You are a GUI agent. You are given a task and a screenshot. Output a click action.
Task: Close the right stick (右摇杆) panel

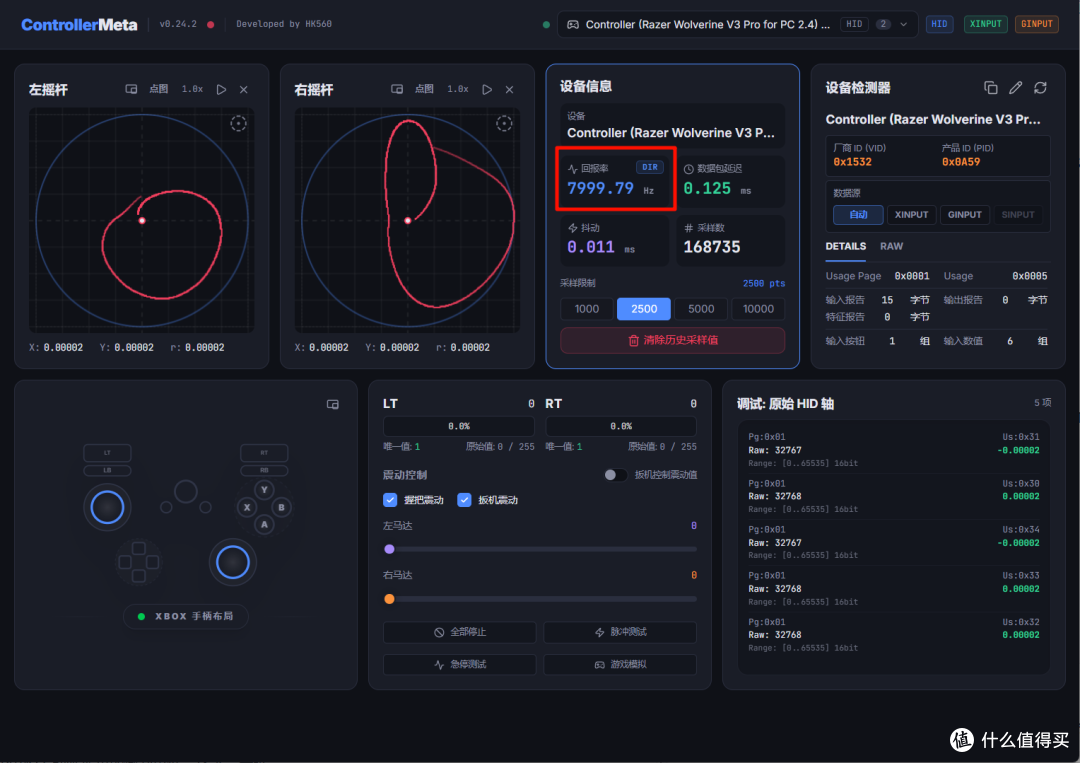click(x=510, y=90)
